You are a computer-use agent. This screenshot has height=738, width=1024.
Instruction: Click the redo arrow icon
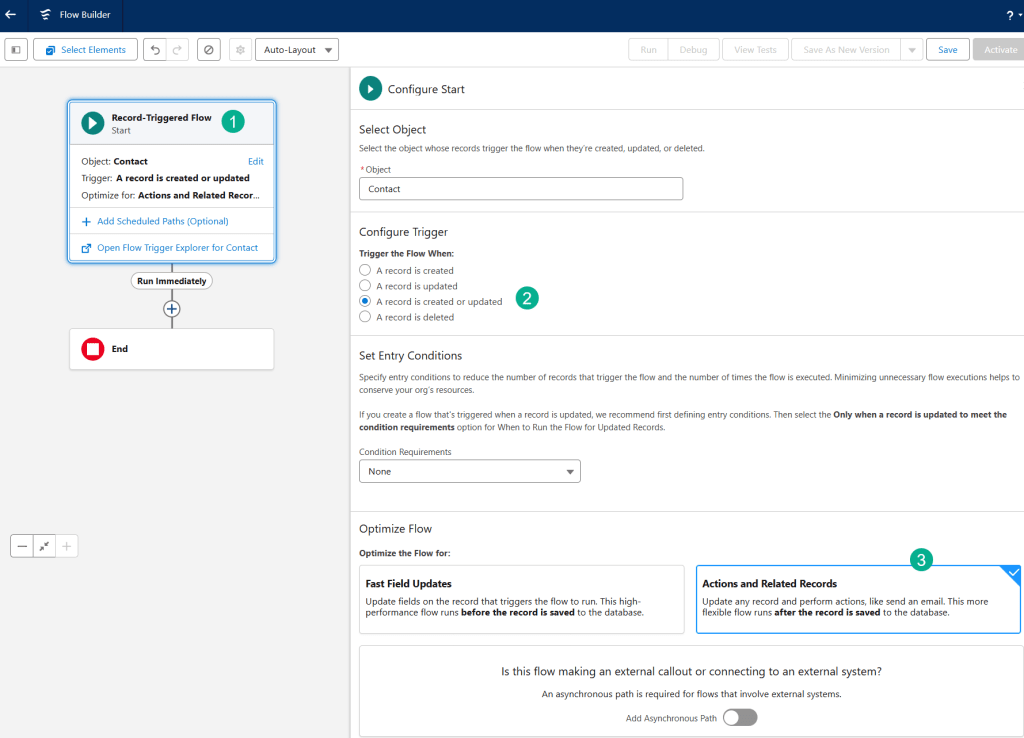(x=177, y=50)
